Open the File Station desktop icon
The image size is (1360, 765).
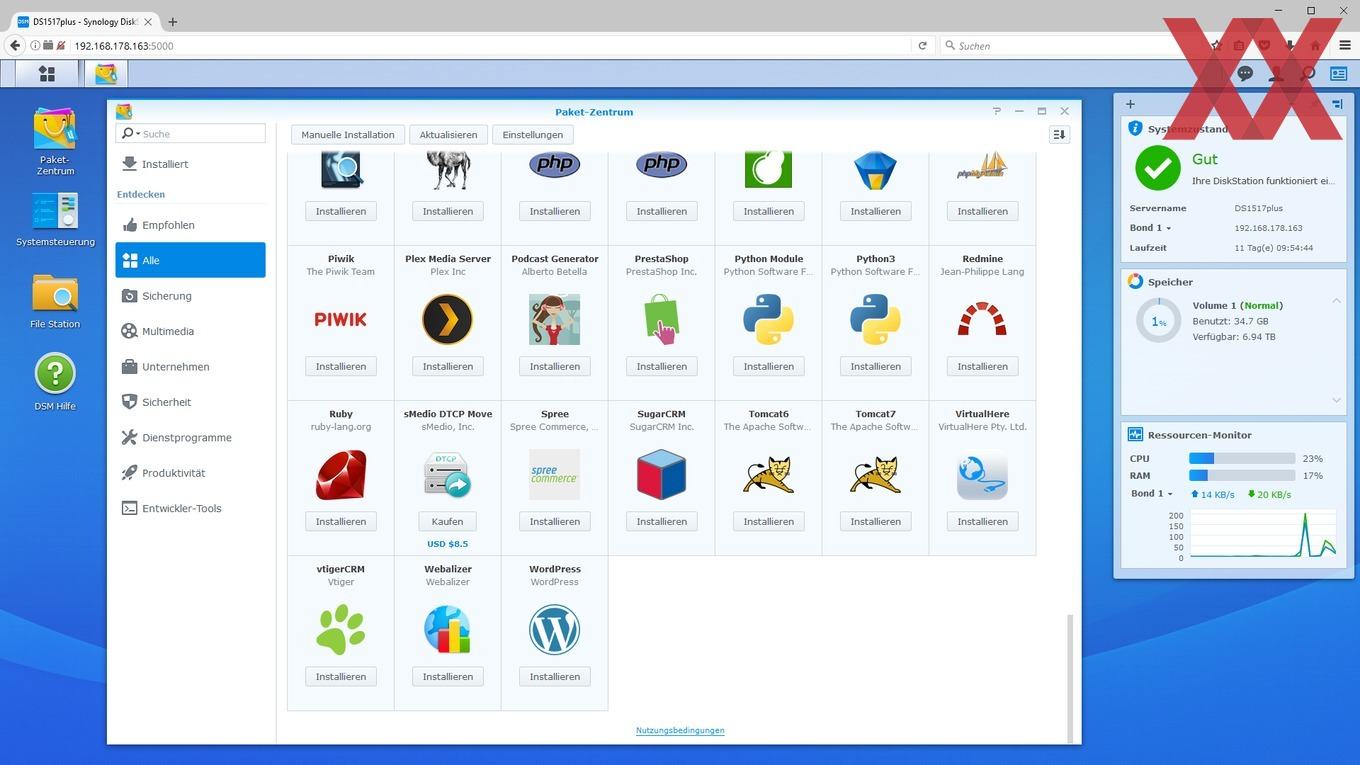(55, 301)
